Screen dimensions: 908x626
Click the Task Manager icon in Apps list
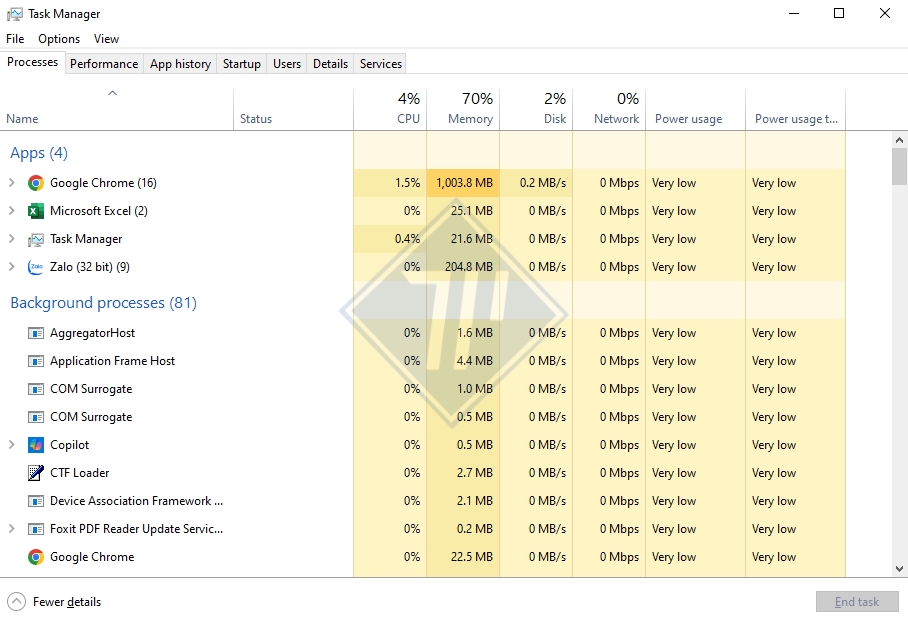pyautogui.click(x=36, y=239)
